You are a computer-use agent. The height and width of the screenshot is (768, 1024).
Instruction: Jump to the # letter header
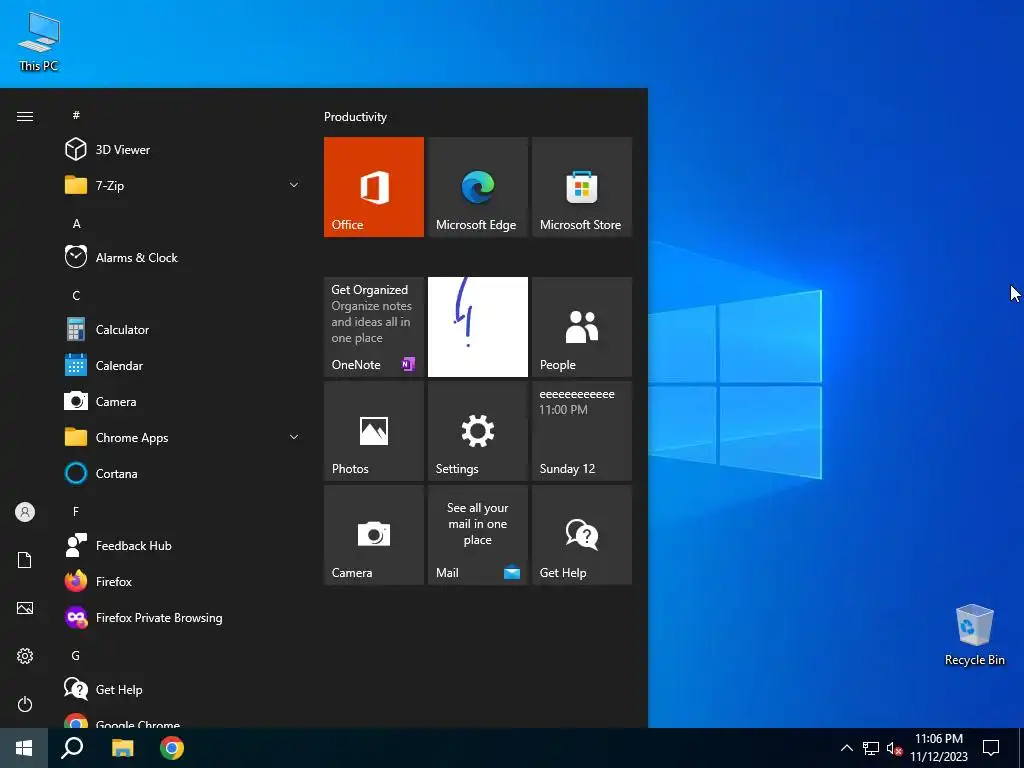pos(76,115)
